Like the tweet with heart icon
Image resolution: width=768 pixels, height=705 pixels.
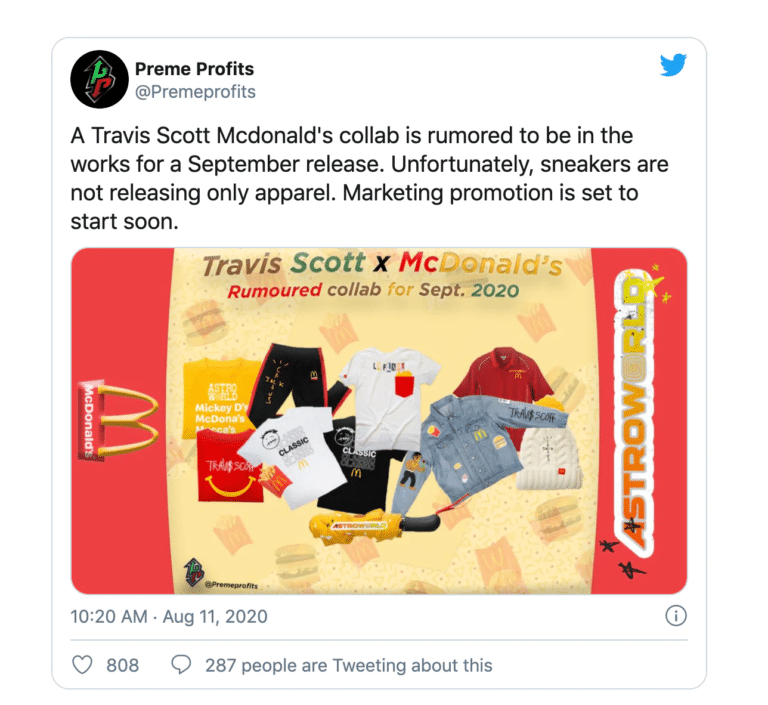pyautogui.click(x=82, y=665)
